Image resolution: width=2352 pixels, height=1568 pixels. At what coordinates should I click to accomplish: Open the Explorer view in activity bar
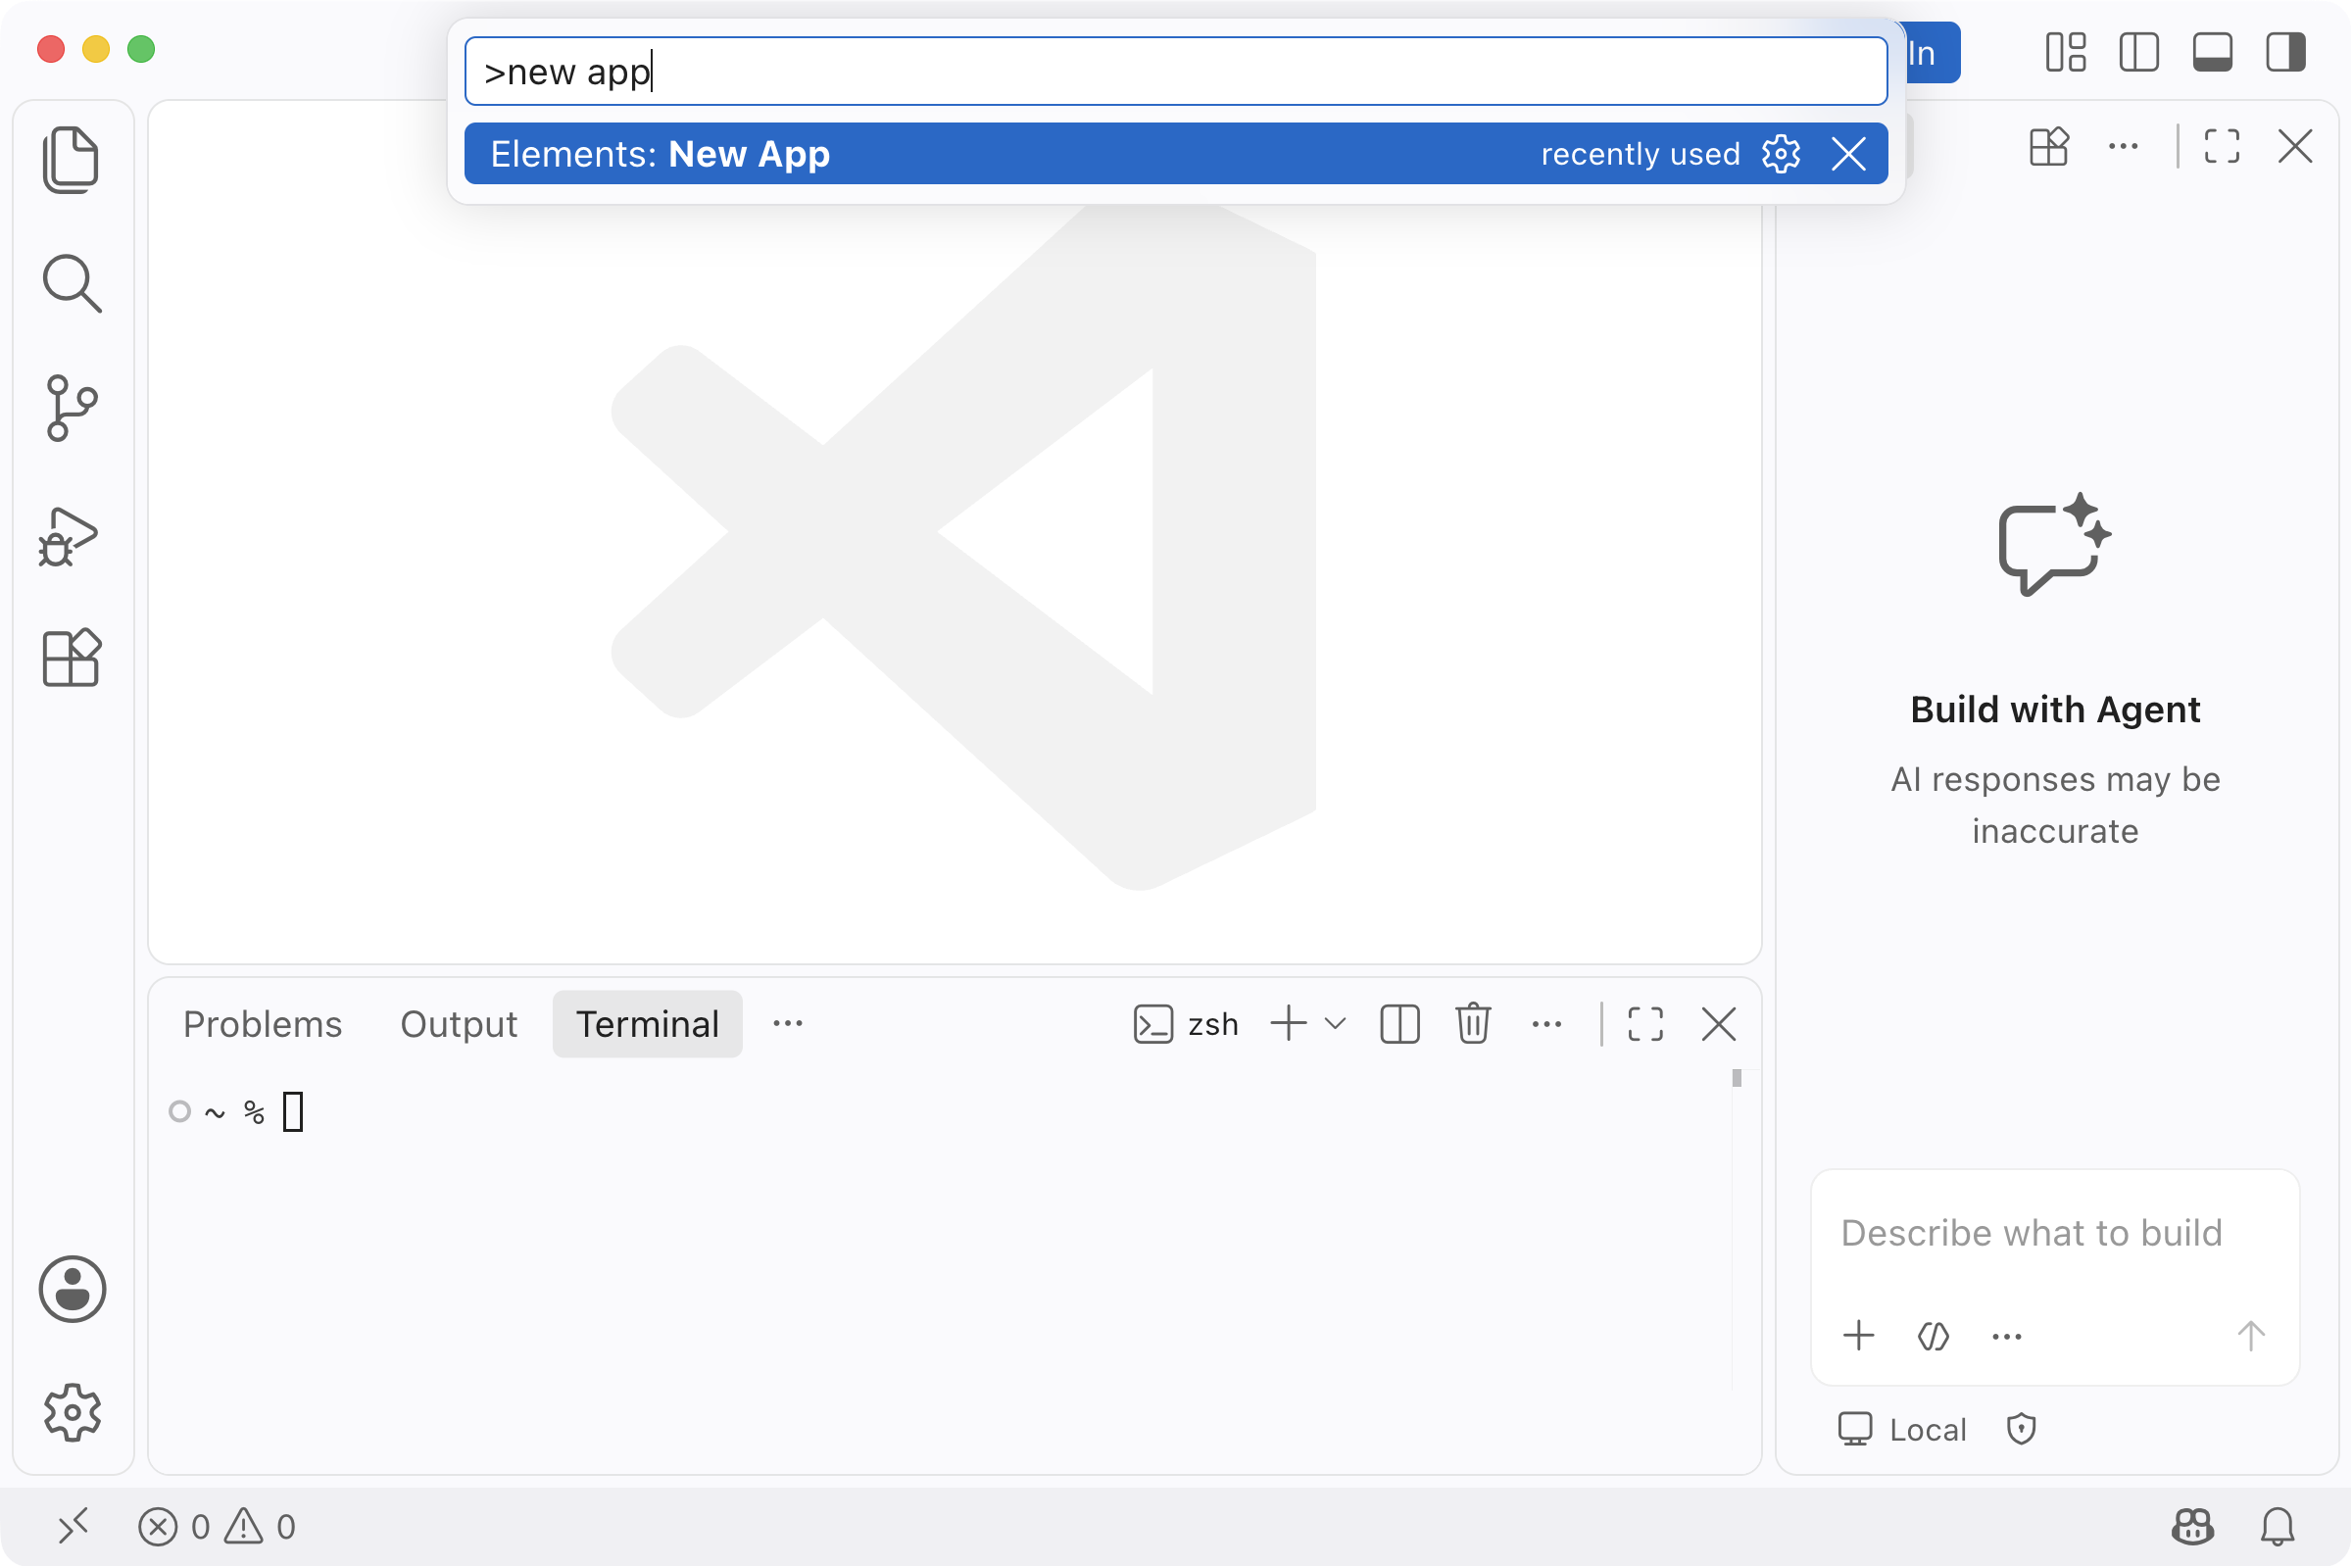[x=71, y=159]
